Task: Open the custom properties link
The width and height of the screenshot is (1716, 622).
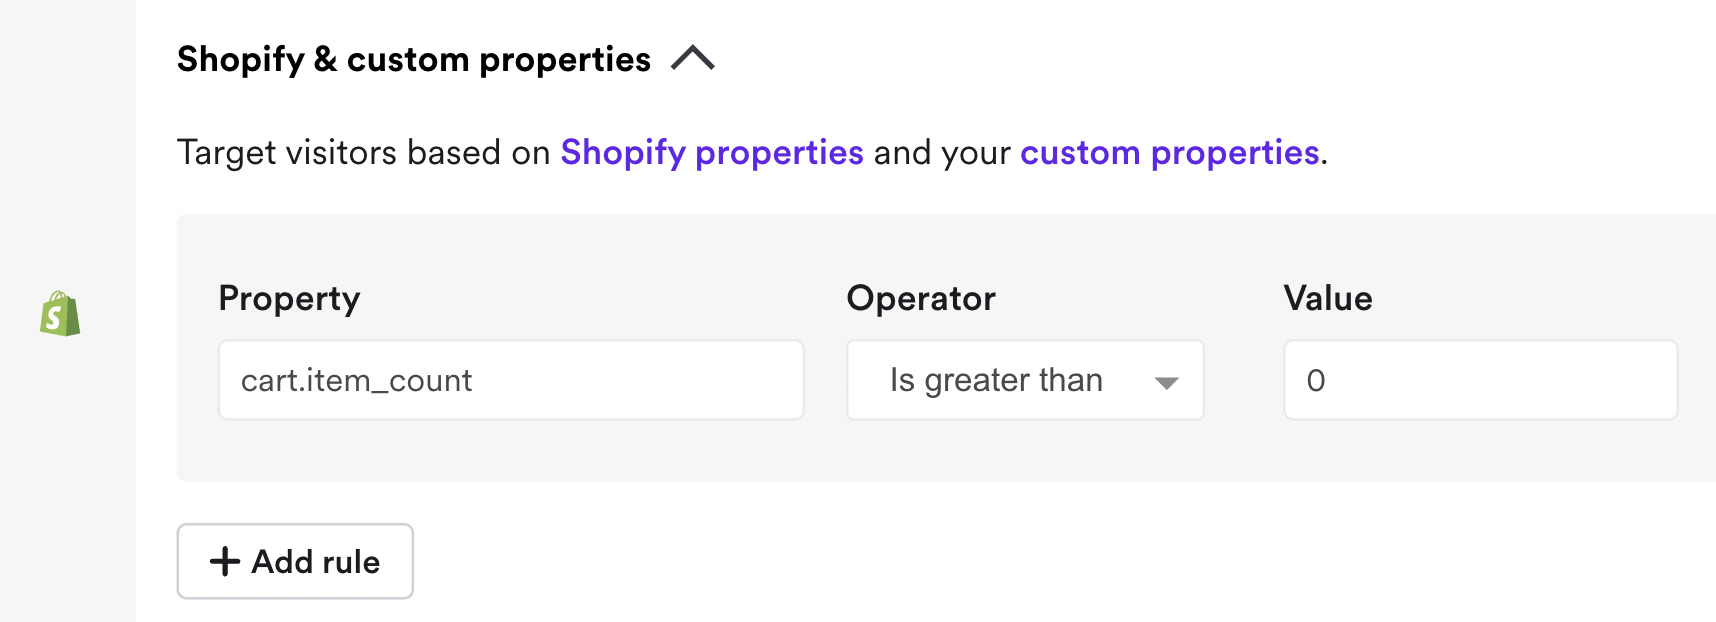Action: click(1169, 153)
